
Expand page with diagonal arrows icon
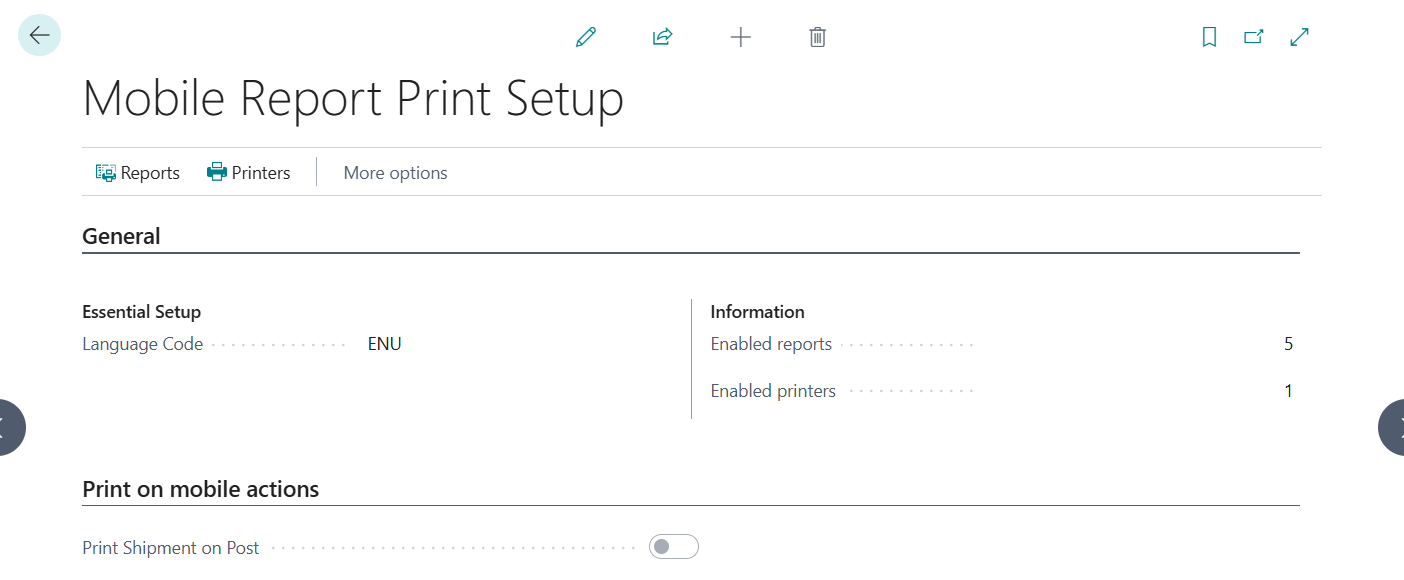point(1300,37)
